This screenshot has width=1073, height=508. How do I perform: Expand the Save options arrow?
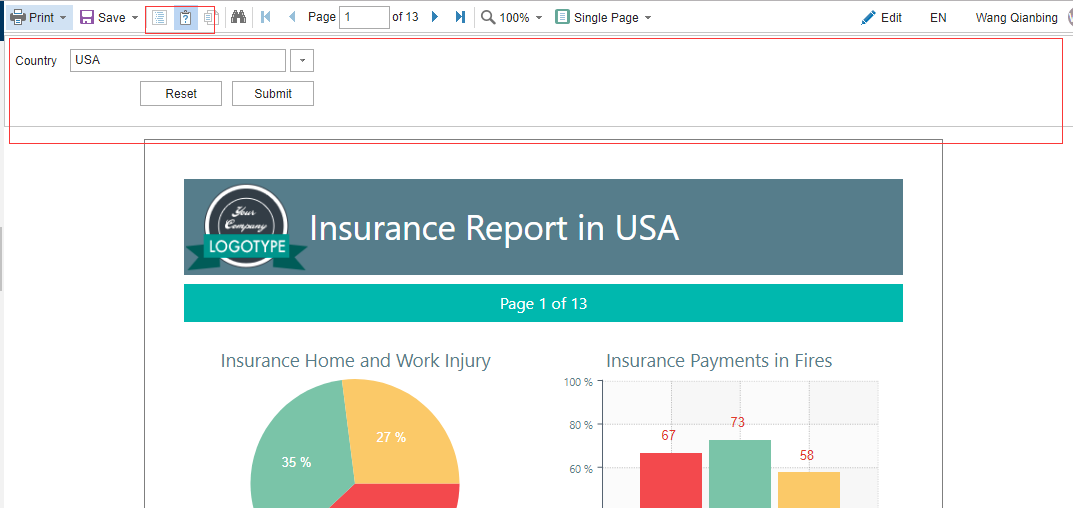coord(135,18)
